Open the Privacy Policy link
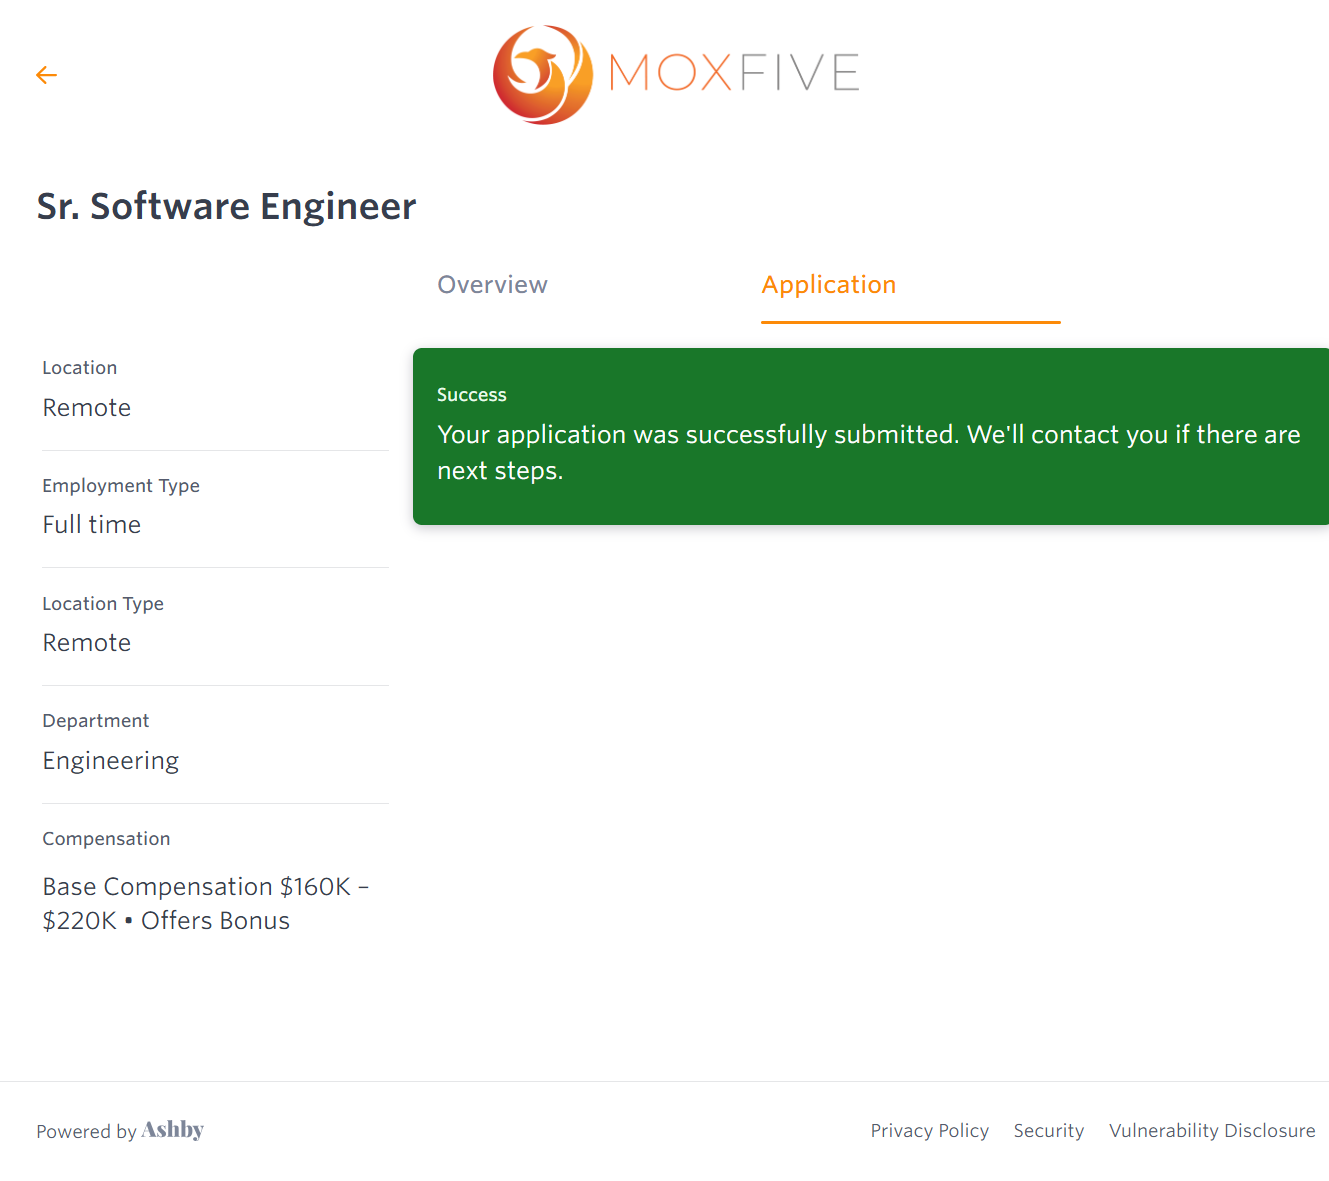Image resolution: width=1329 pixels, height=1181 pixels. [929, 1130]
